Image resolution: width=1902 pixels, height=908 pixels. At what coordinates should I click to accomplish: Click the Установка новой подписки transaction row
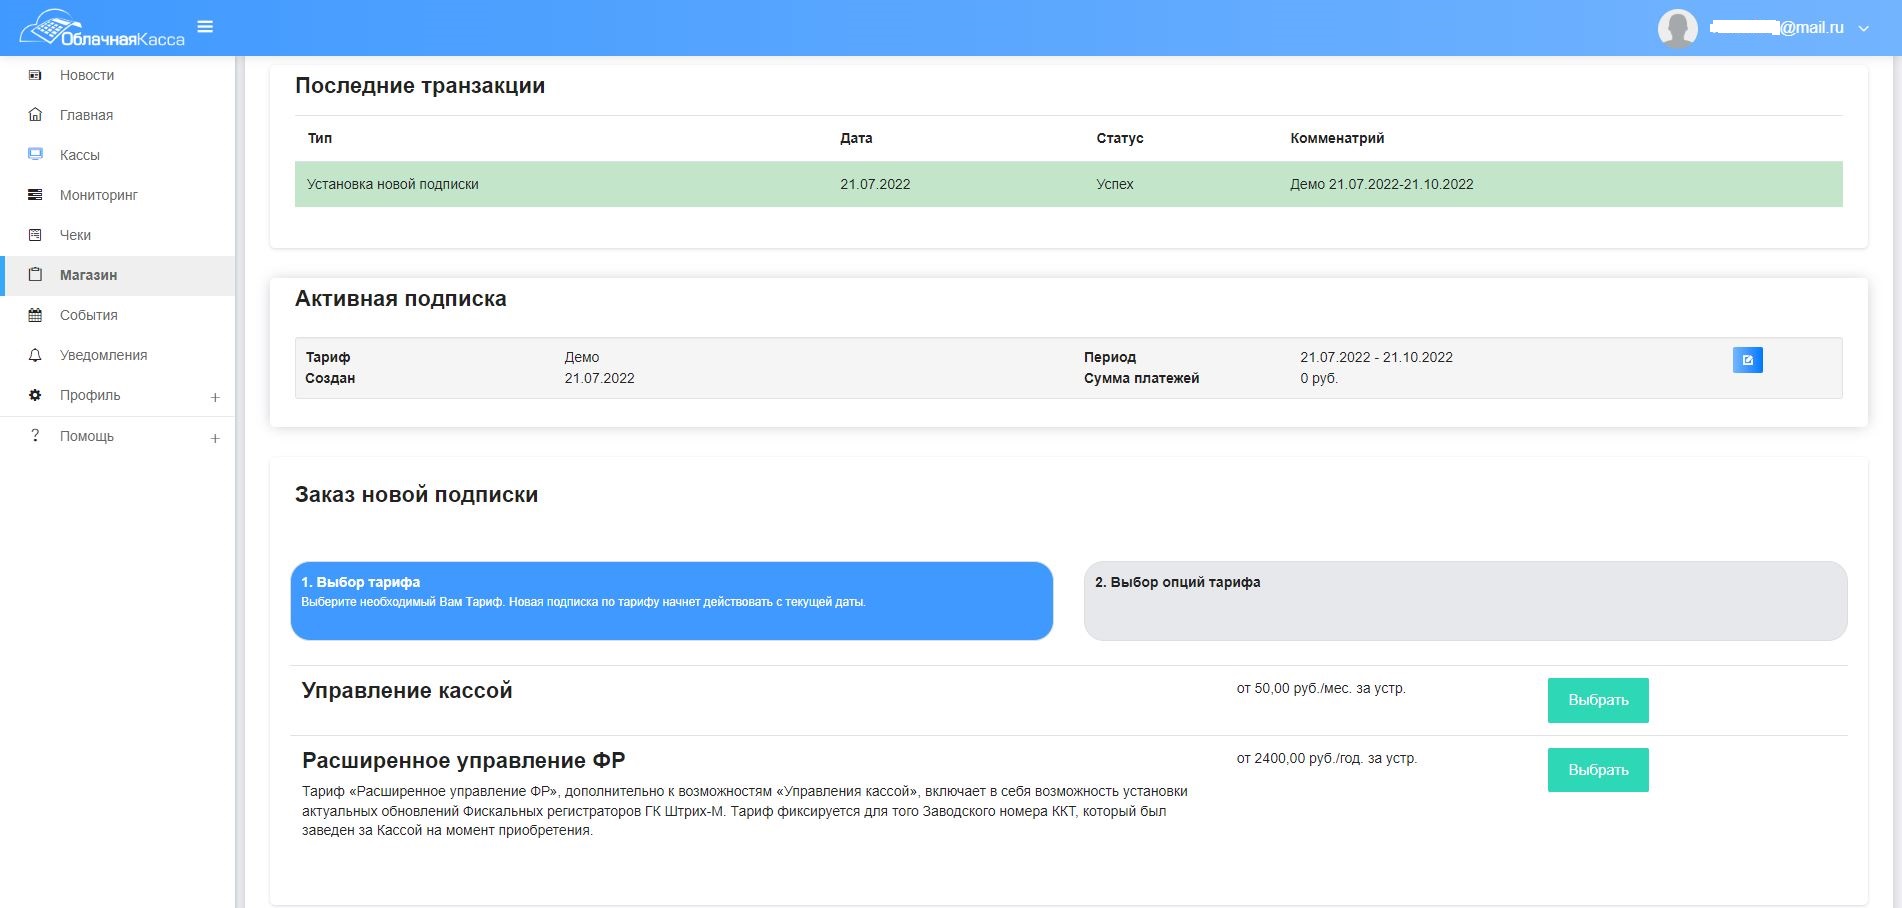pos(1067,184)
